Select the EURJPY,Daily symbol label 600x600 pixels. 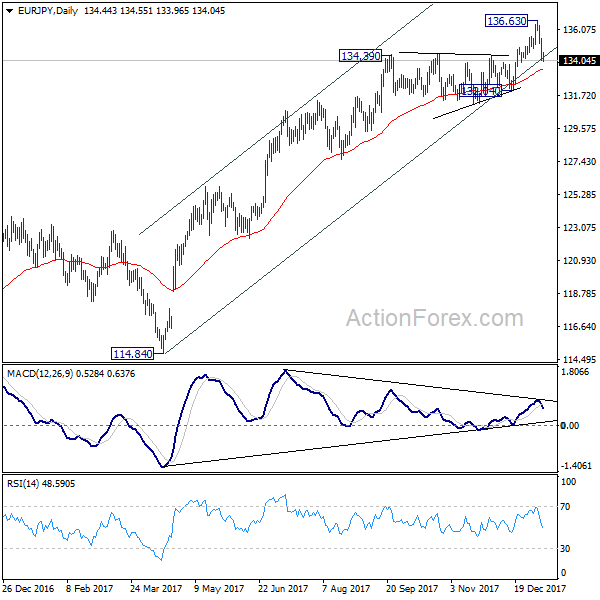tap(48, 11)
